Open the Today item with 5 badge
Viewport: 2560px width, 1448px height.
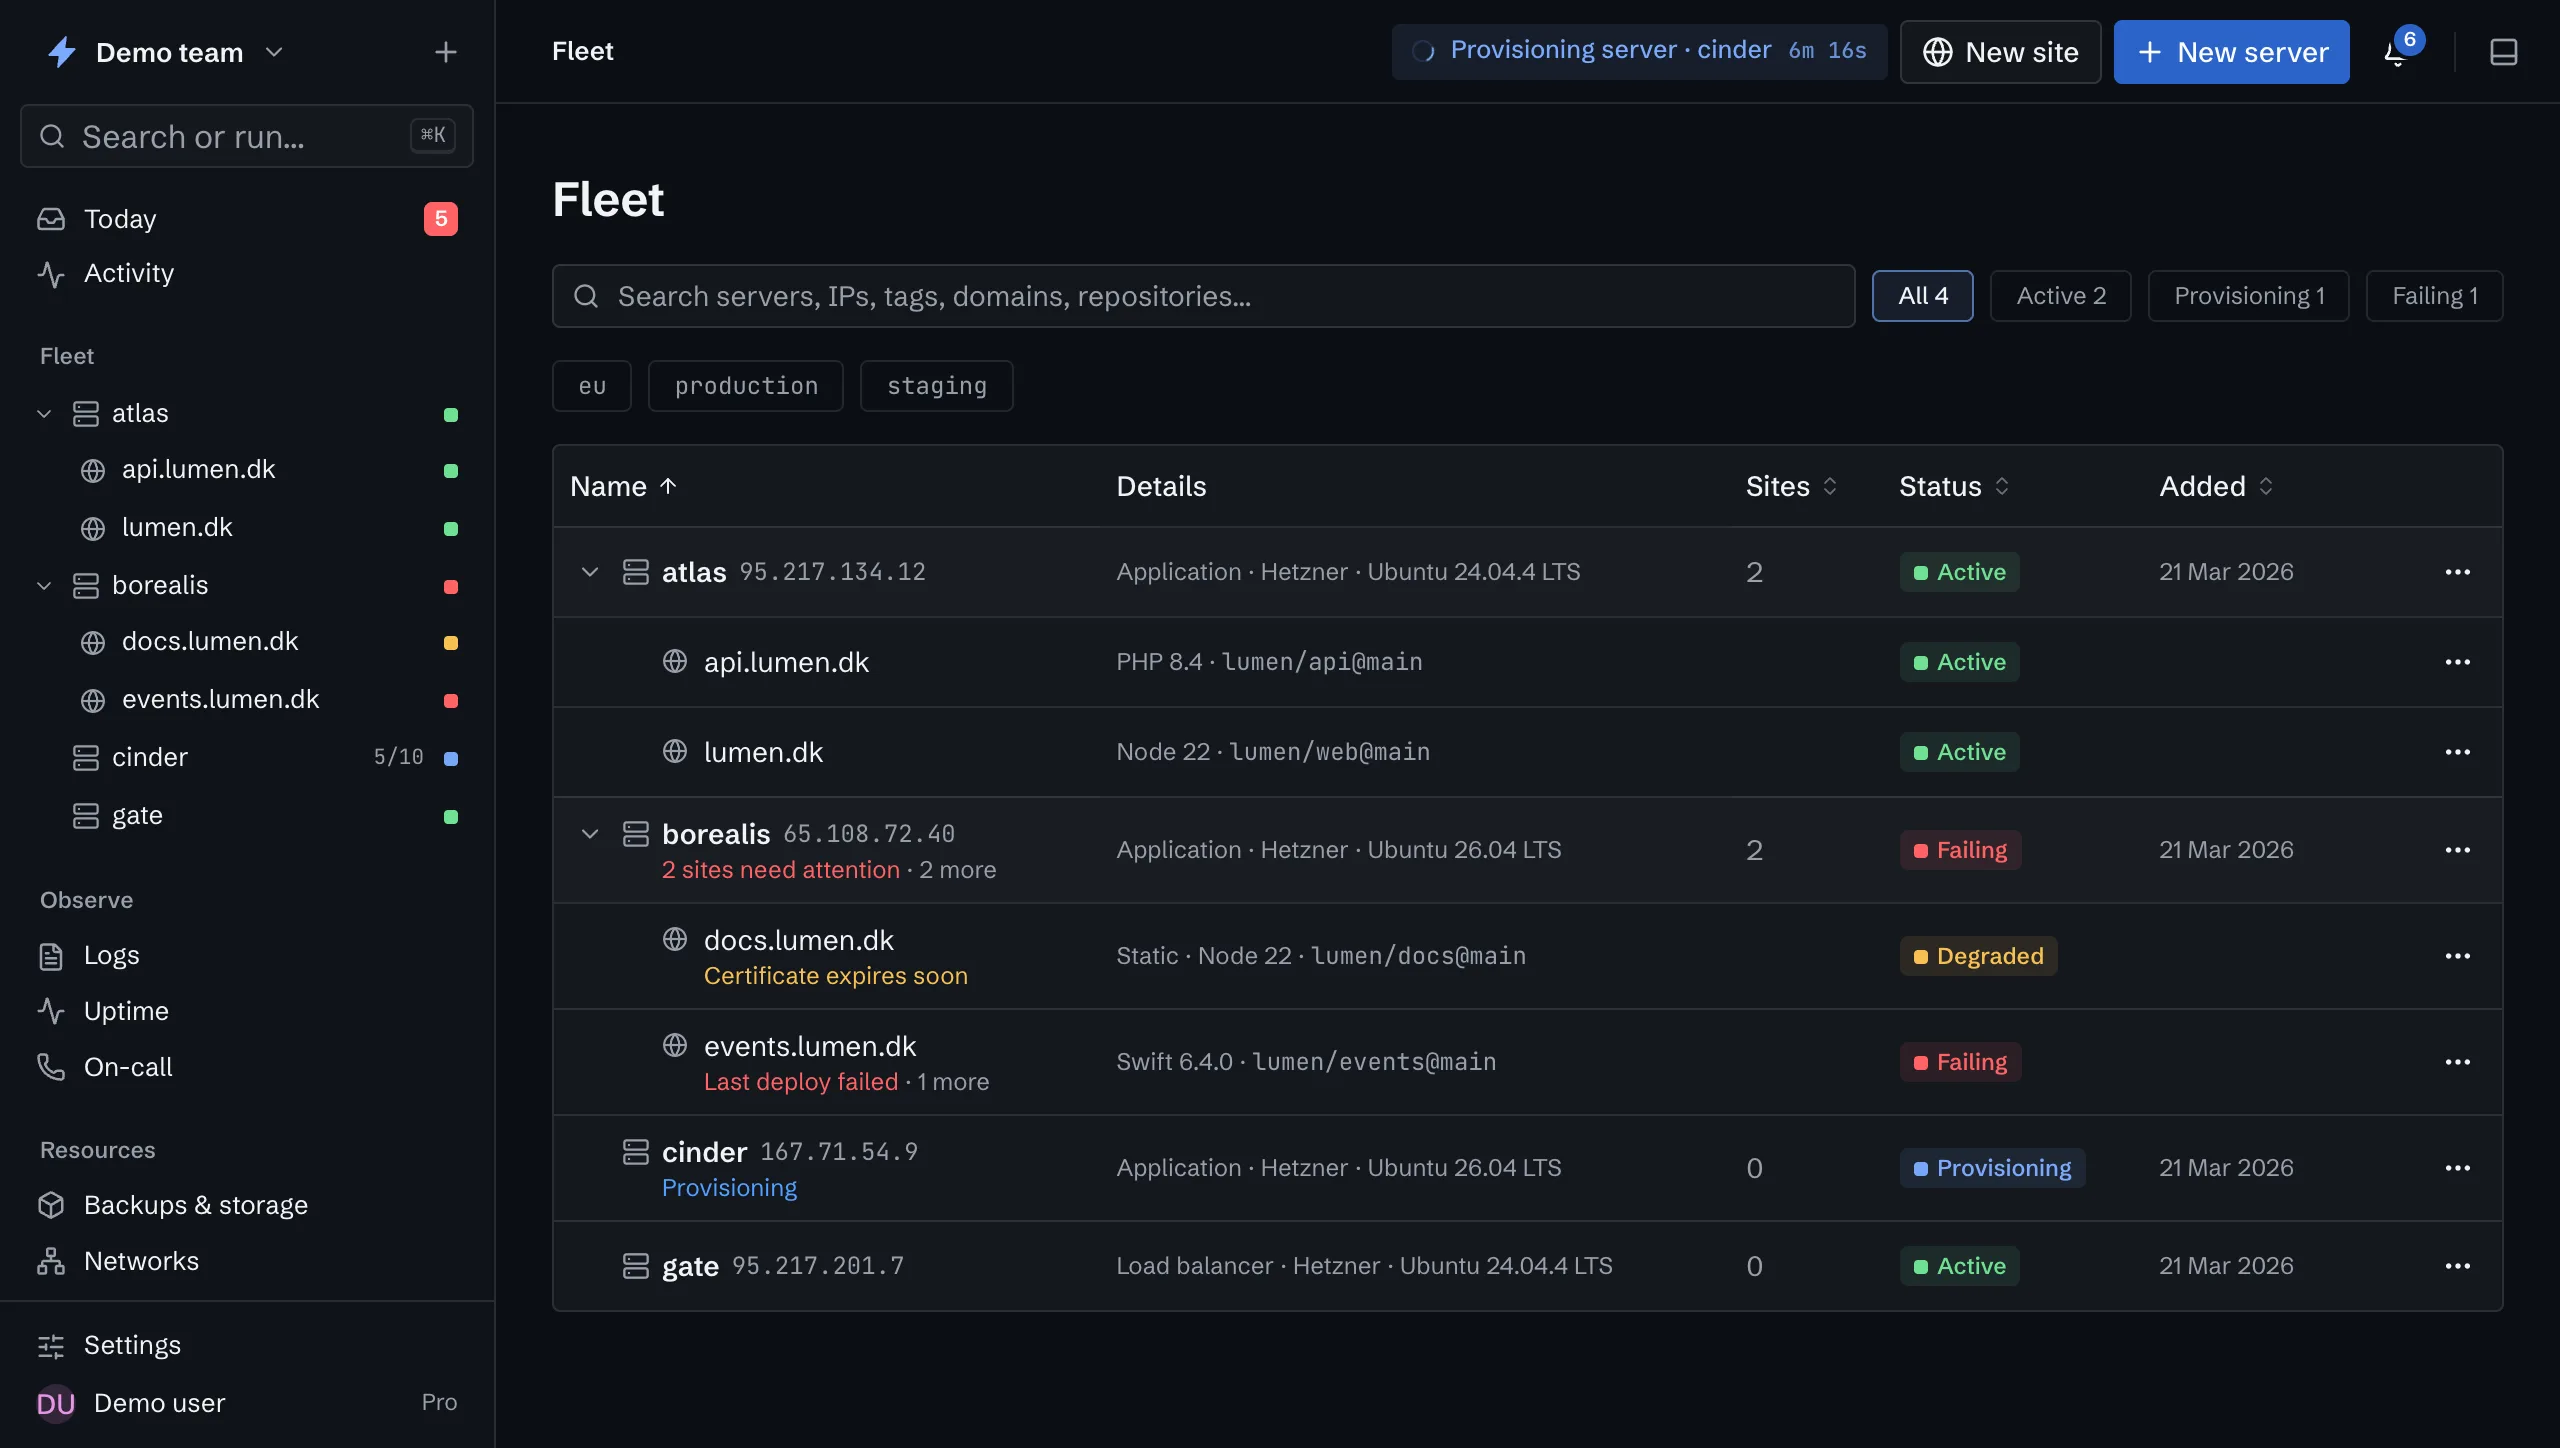246,219
